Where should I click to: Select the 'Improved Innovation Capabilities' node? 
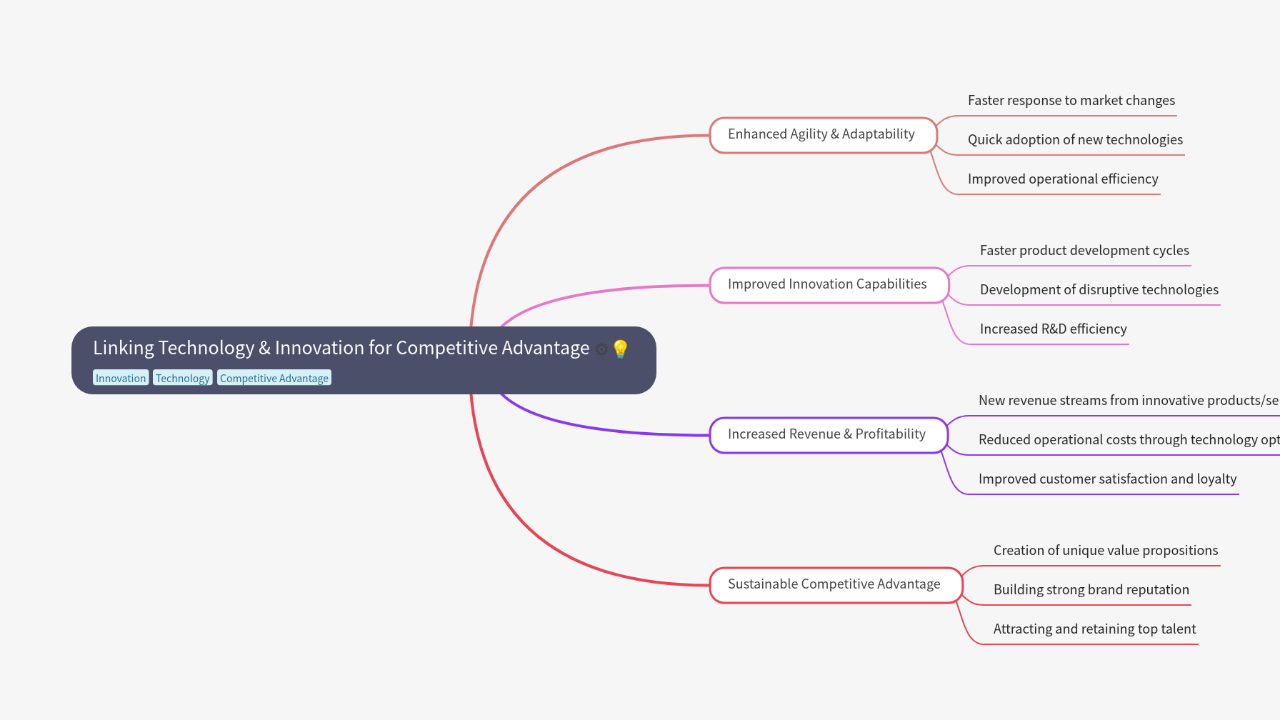(x=829, y=284)
